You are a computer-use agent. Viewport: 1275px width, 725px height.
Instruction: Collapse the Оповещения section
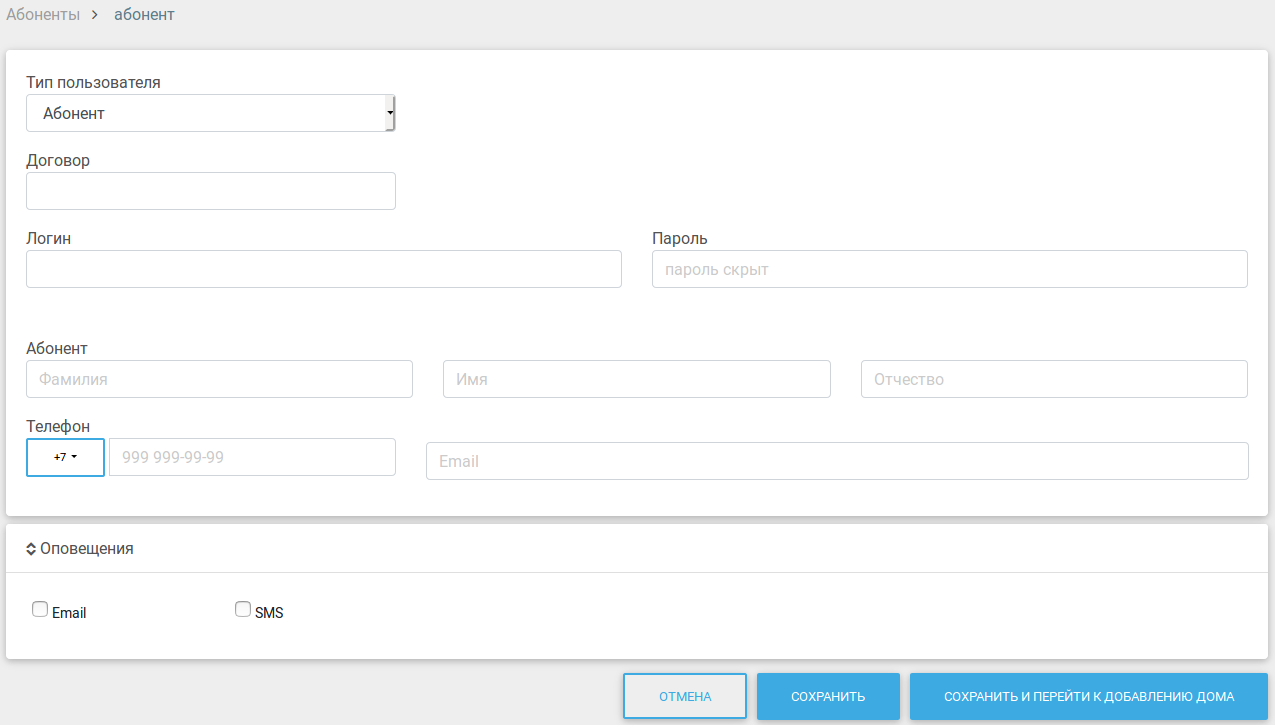click(x=80, y=548)
